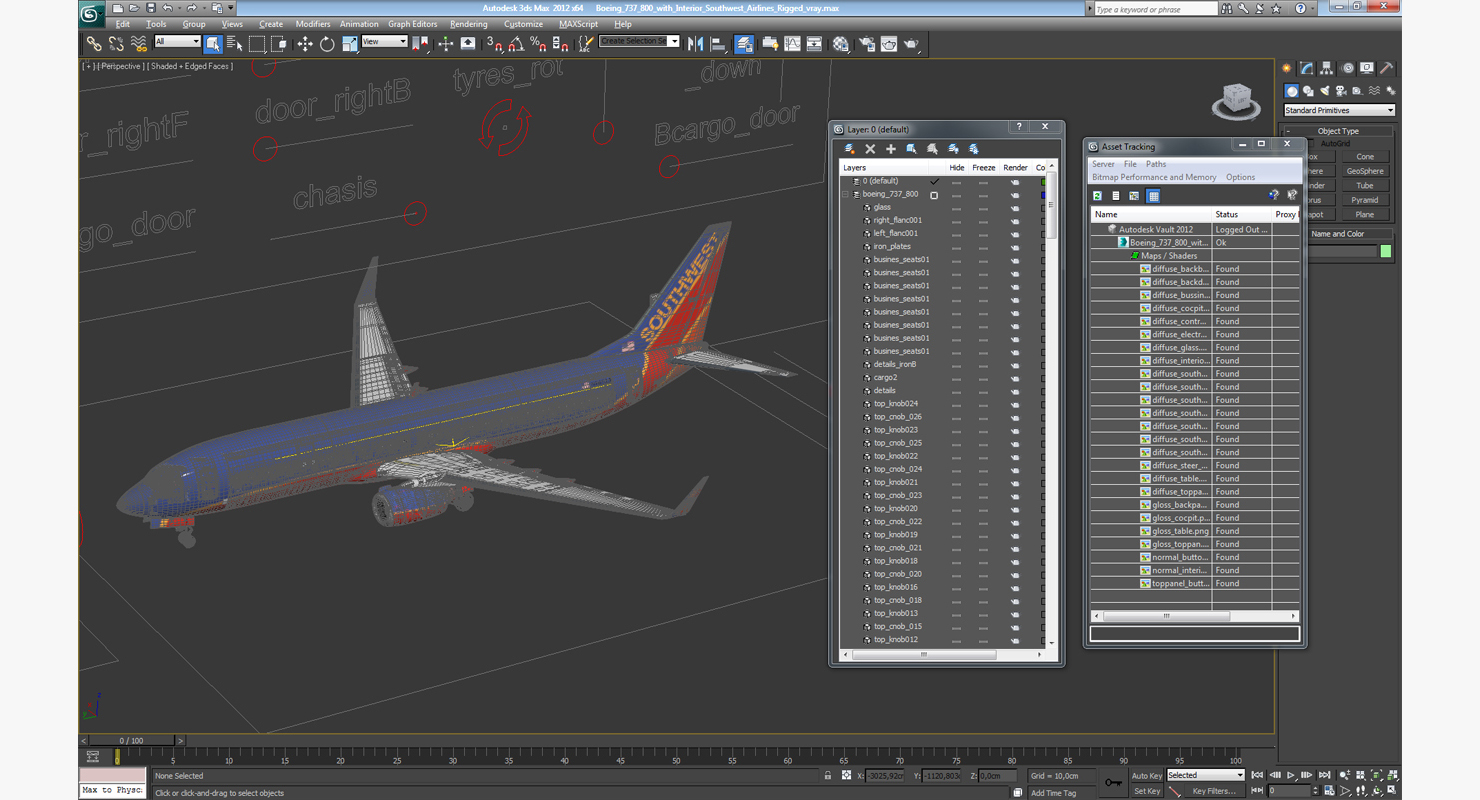Click Delete layer X icon in Layer dialog

870,149
